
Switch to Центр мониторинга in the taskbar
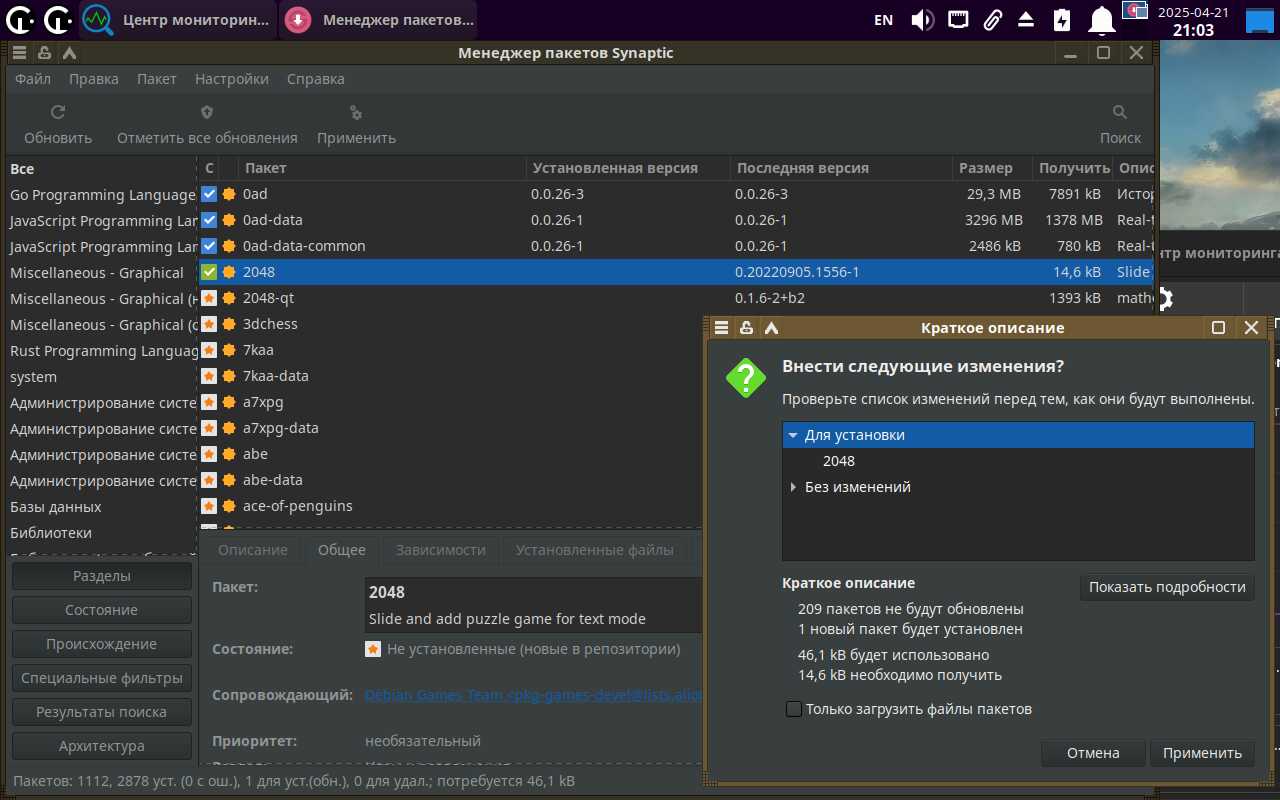pos(177,19)
